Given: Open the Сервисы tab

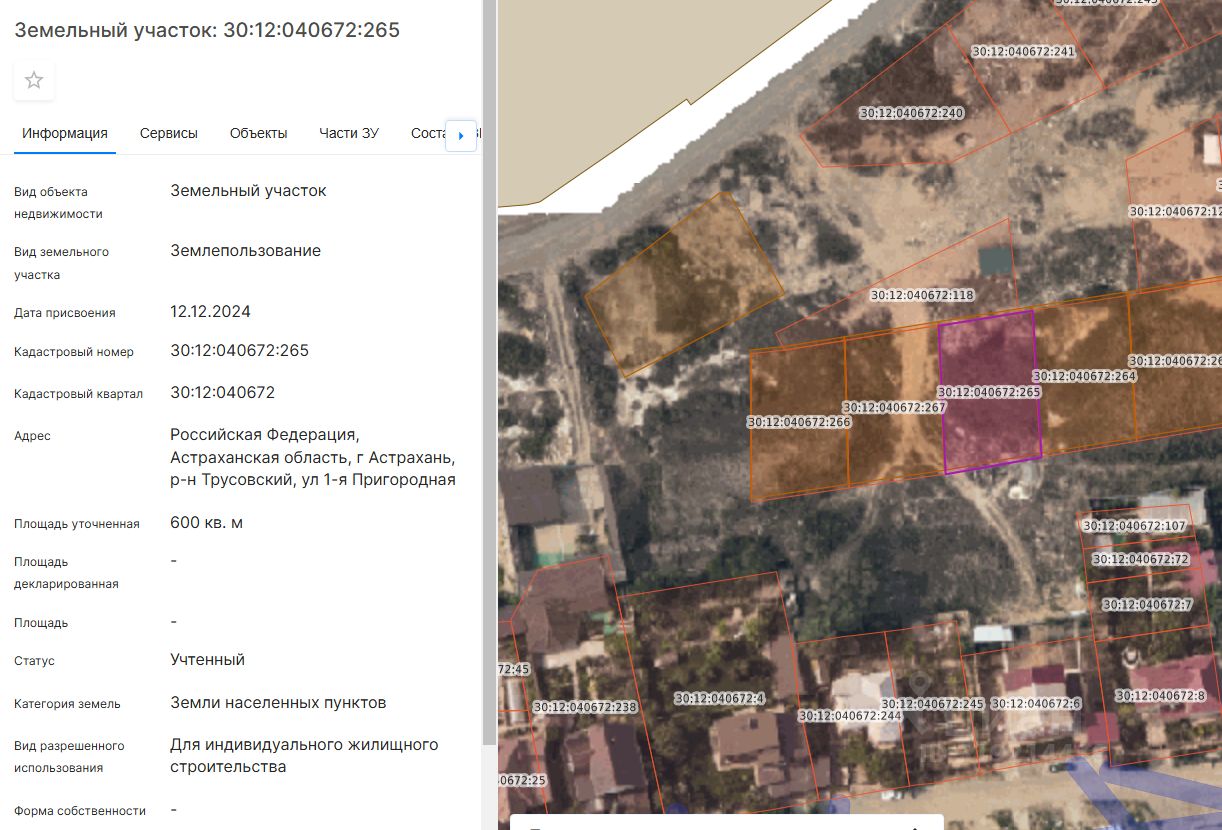Looking at the screenshot, I should point(169,133).
